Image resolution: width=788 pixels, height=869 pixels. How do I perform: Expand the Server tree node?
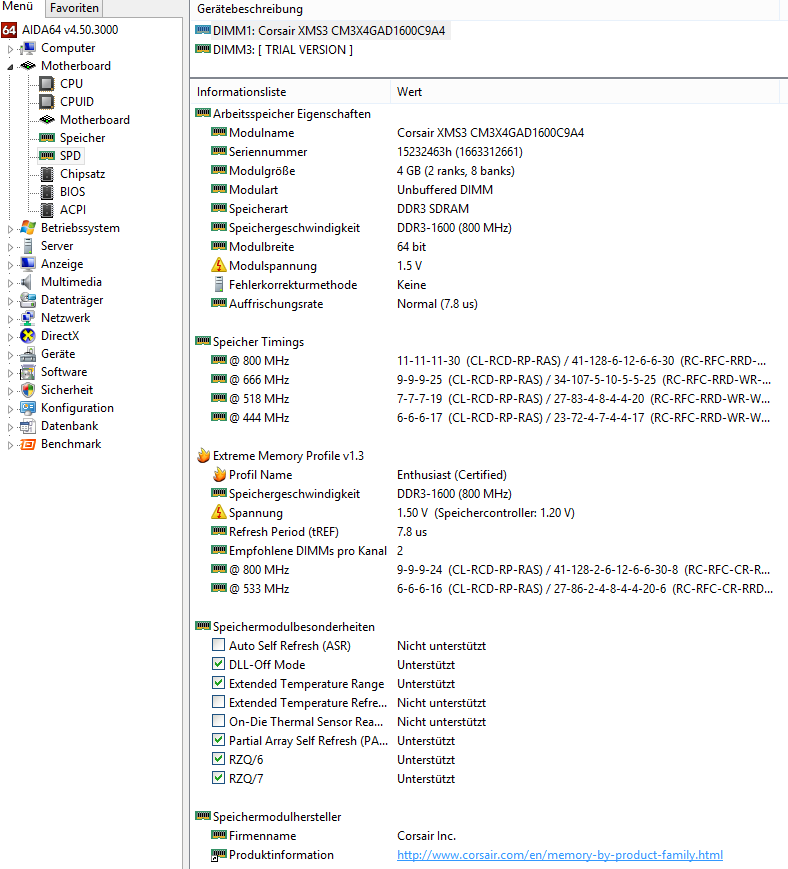tap(10, 247)
